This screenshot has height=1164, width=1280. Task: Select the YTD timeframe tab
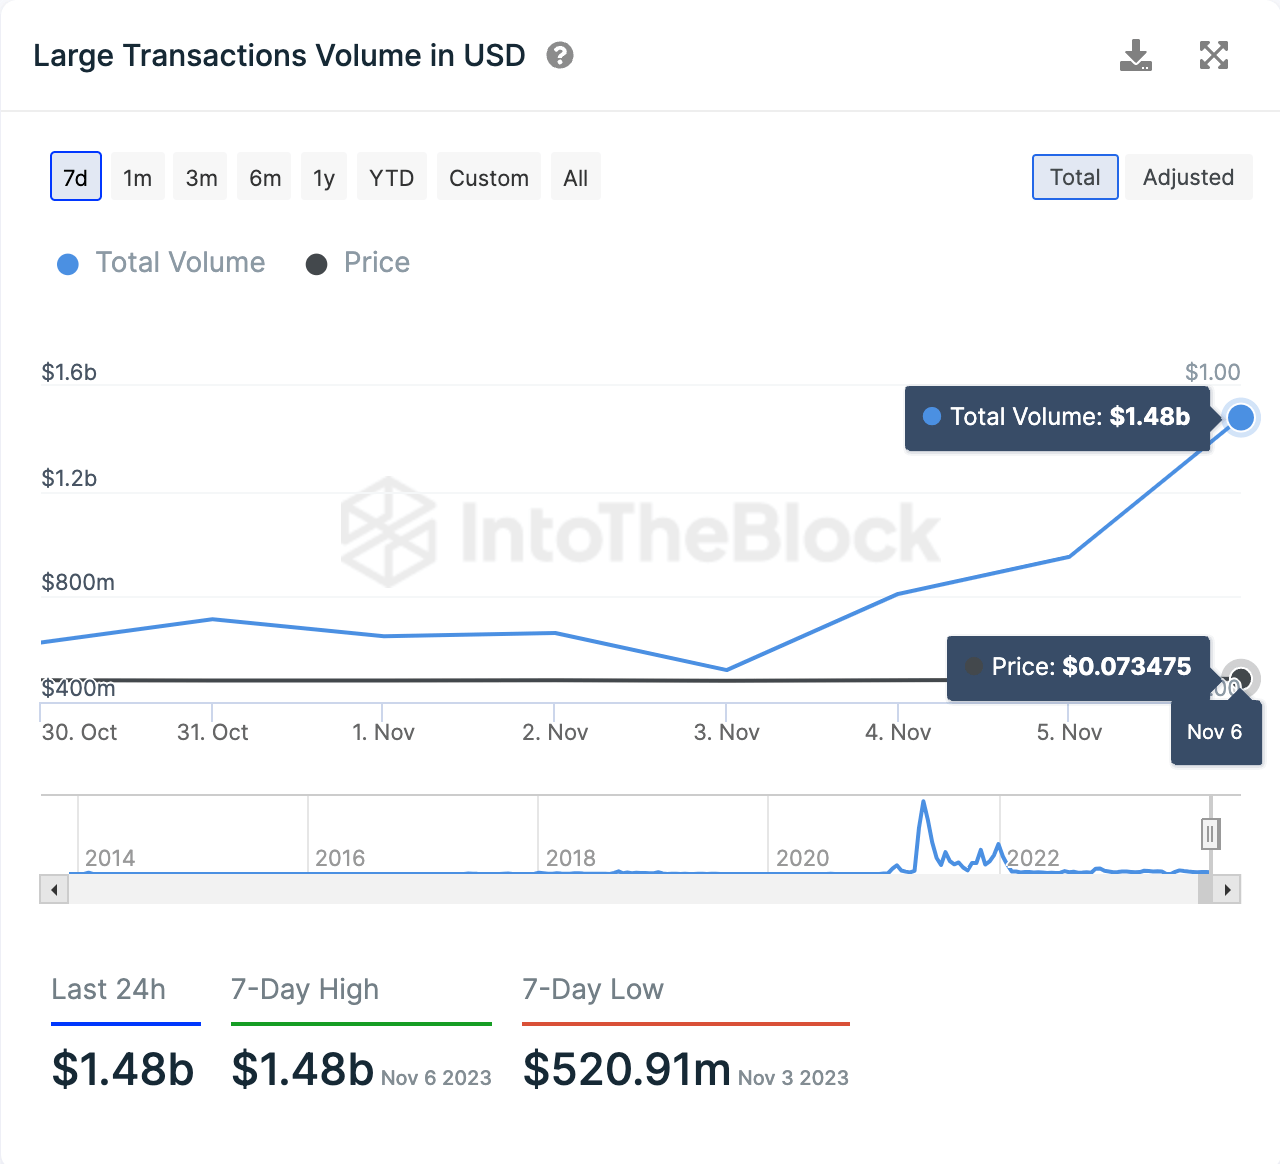[x=391, y=177]
